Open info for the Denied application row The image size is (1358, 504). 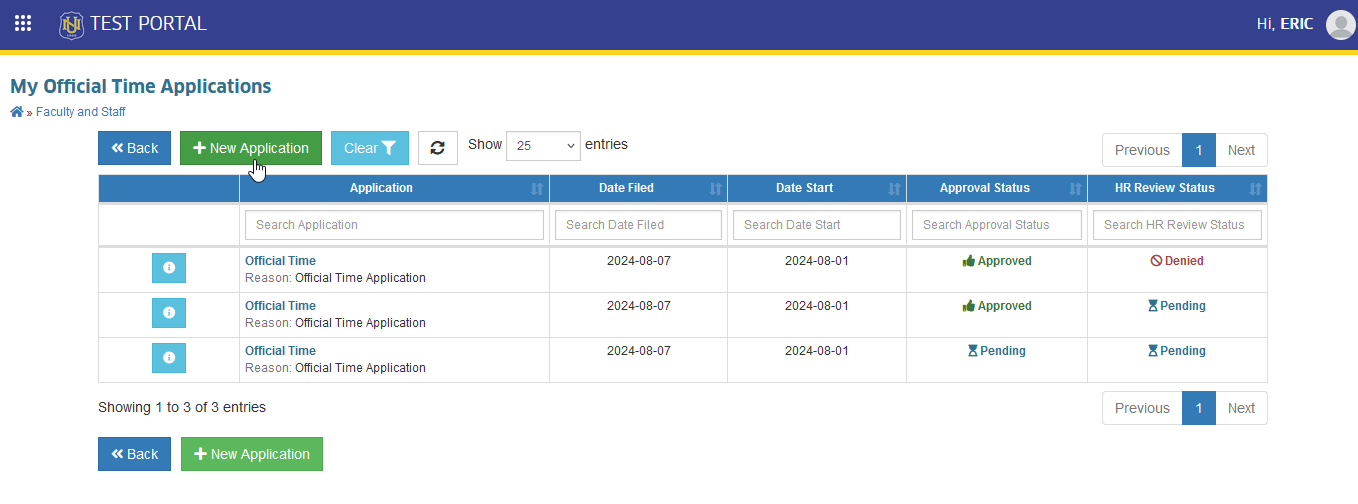click(x=169, y=268)
